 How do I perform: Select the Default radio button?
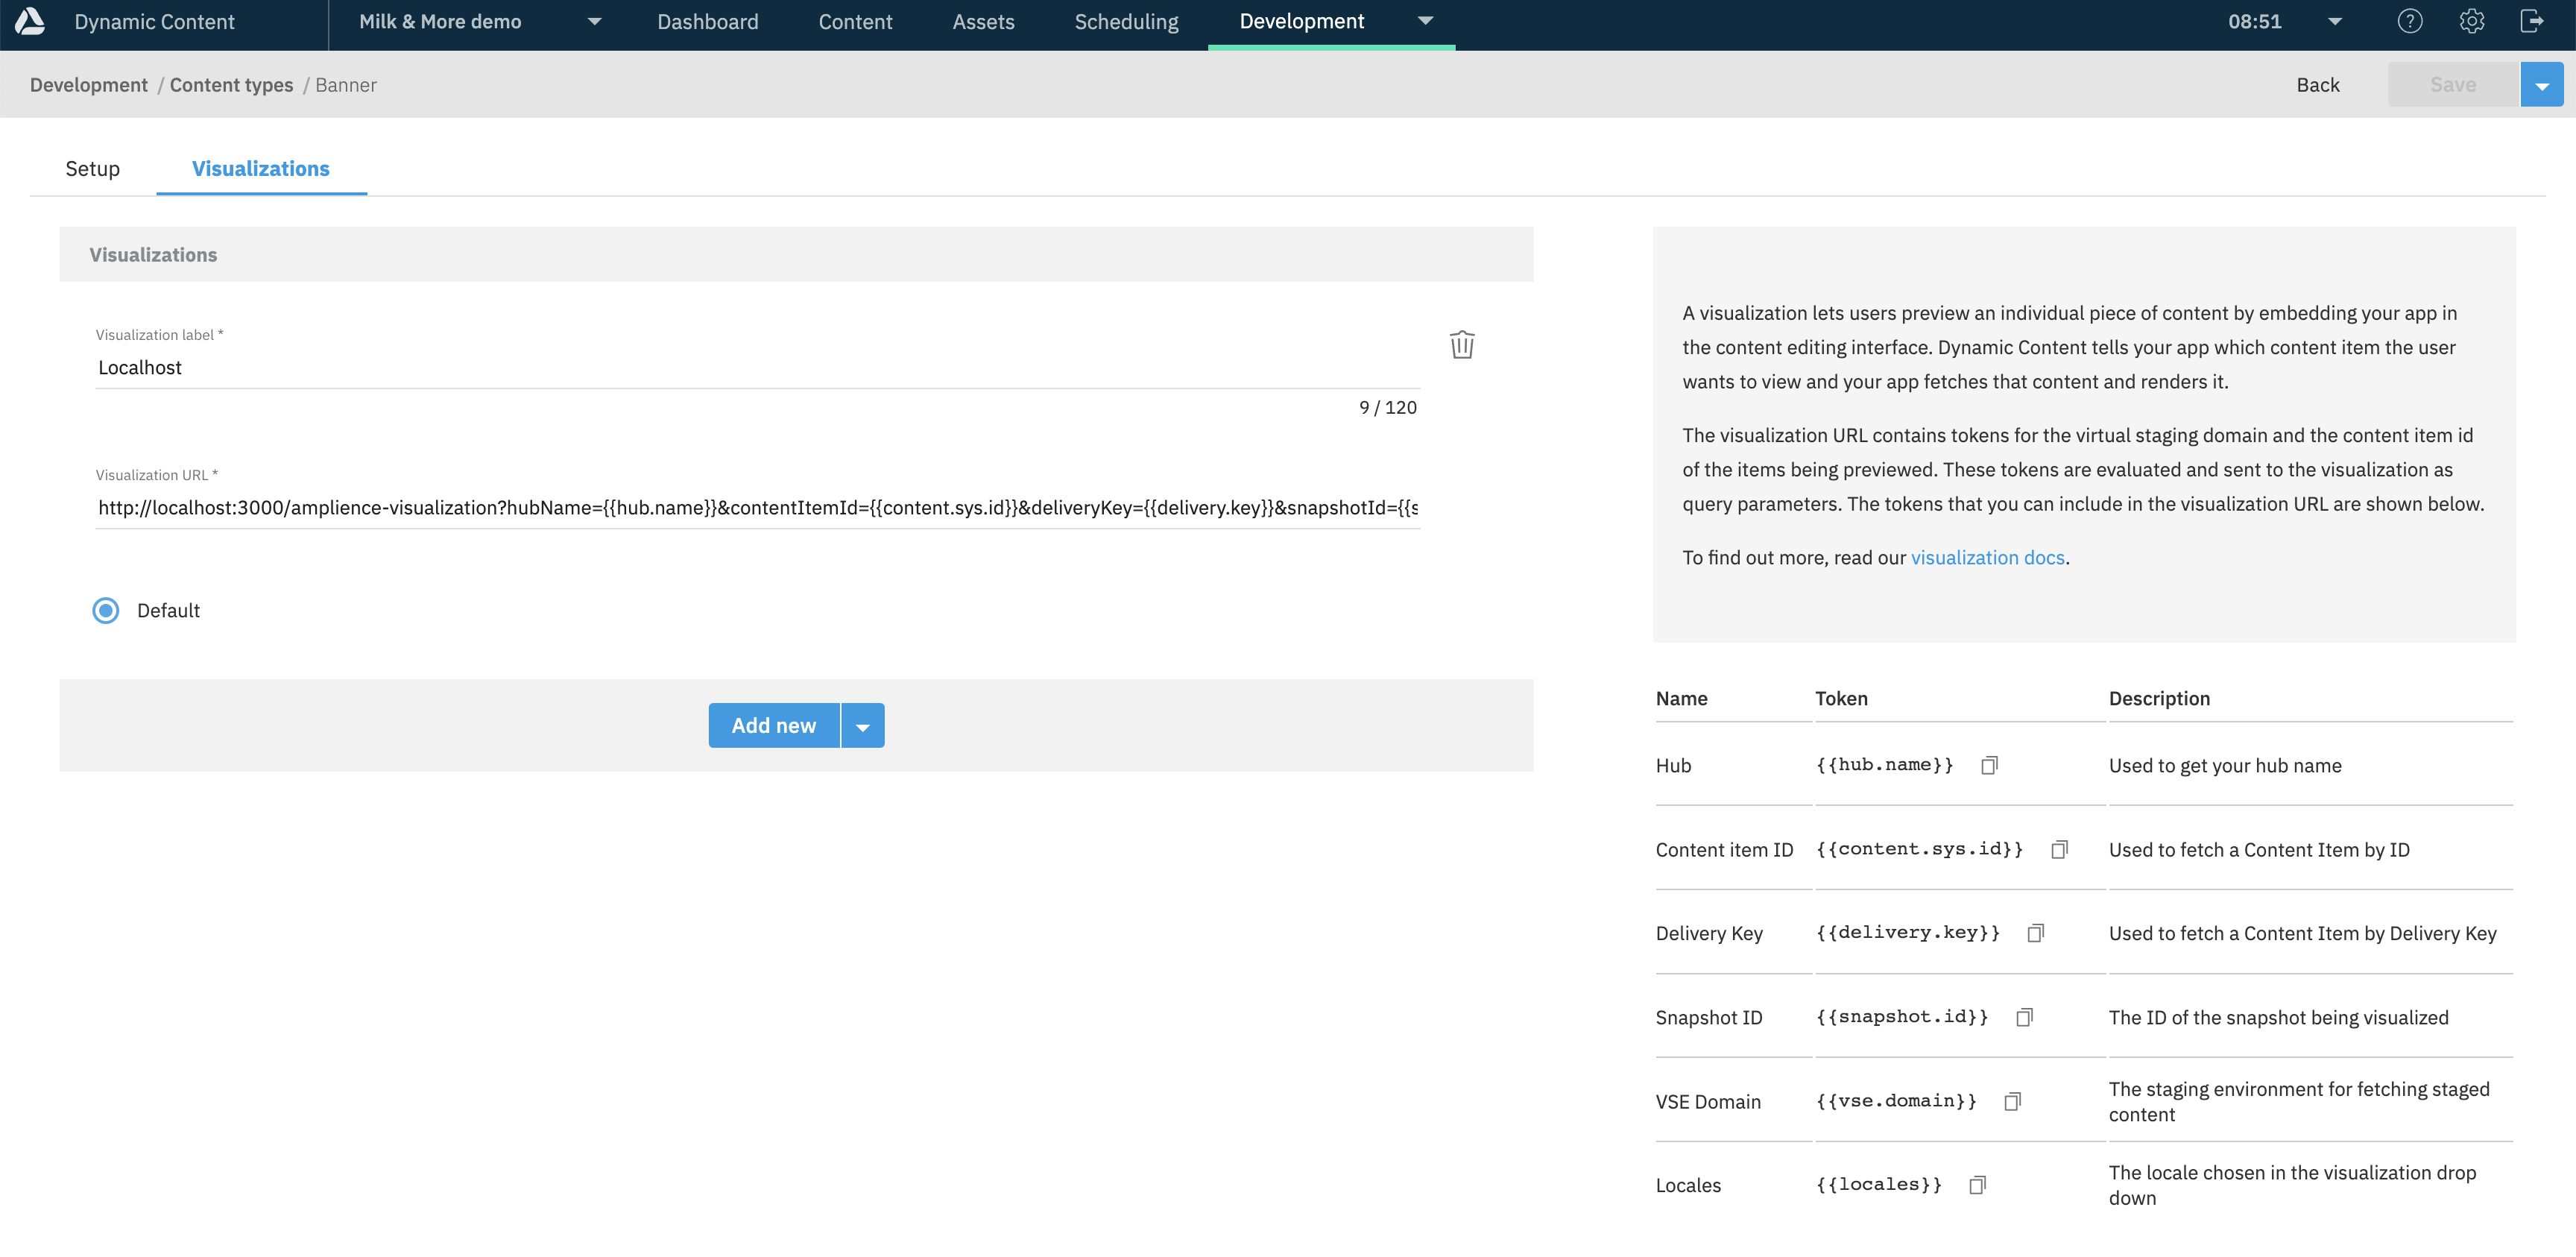[106, 610]
